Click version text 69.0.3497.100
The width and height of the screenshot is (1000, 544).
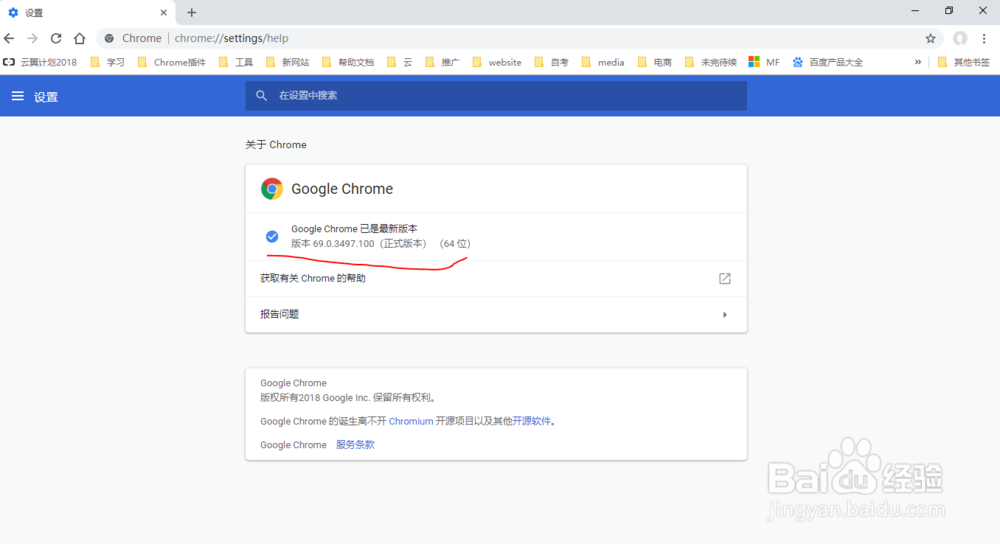(x=343, y=244)
